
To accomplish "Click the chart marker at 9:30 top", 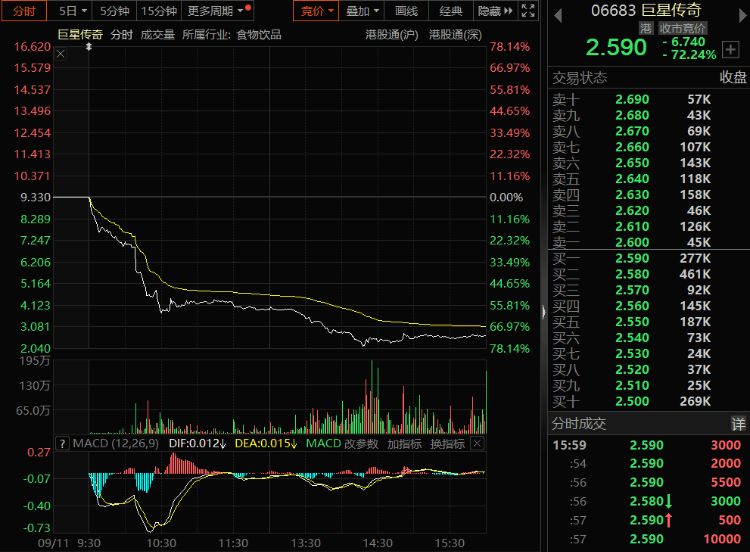I will pyautogui.click(x=90, y=46).
